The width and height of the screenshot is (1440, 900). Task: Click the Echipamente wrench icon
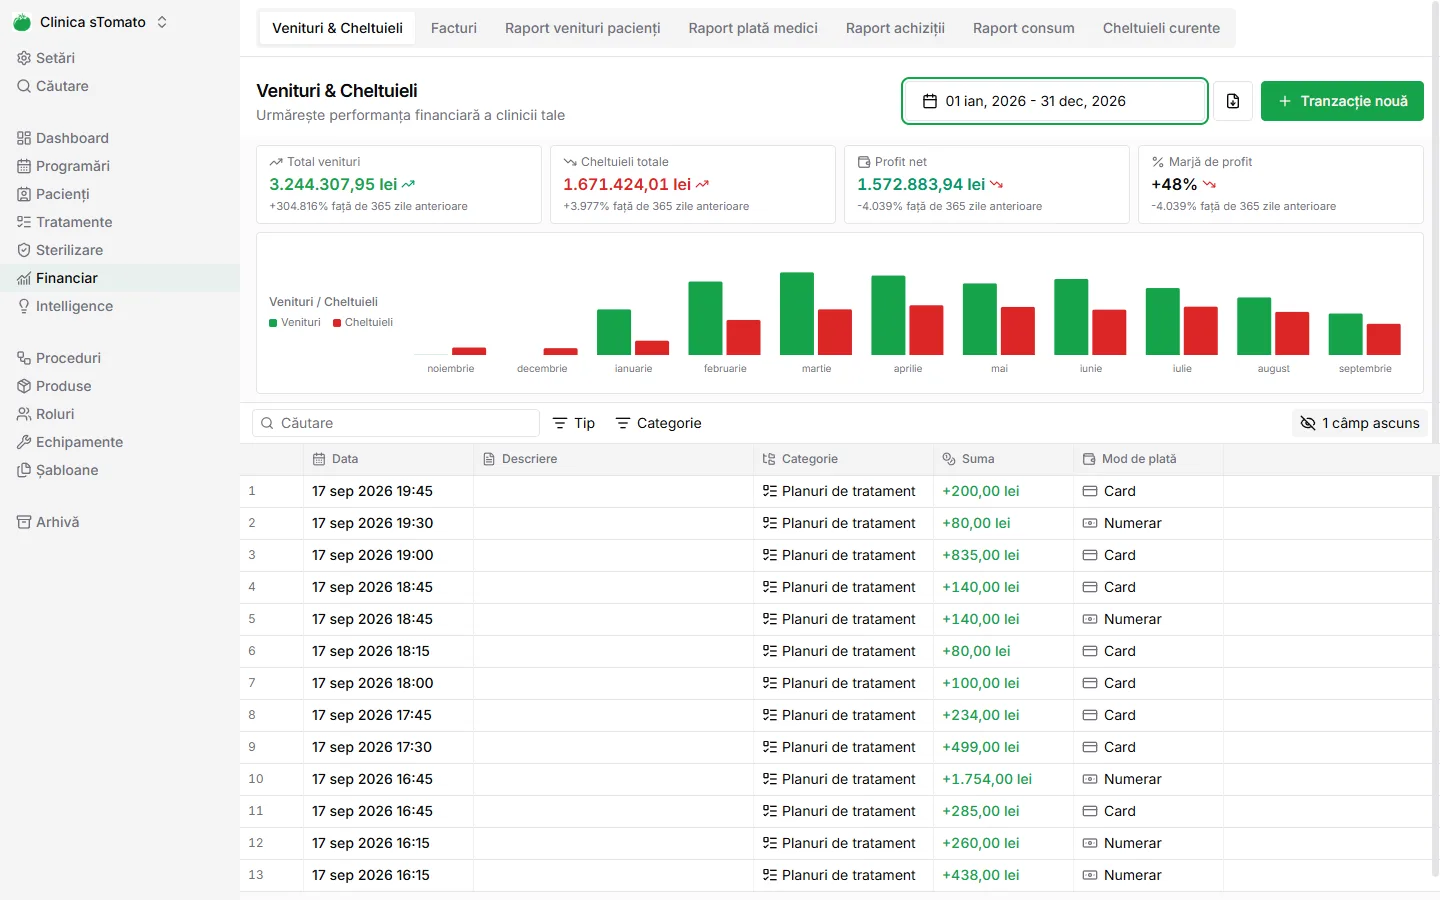[24, 442]
